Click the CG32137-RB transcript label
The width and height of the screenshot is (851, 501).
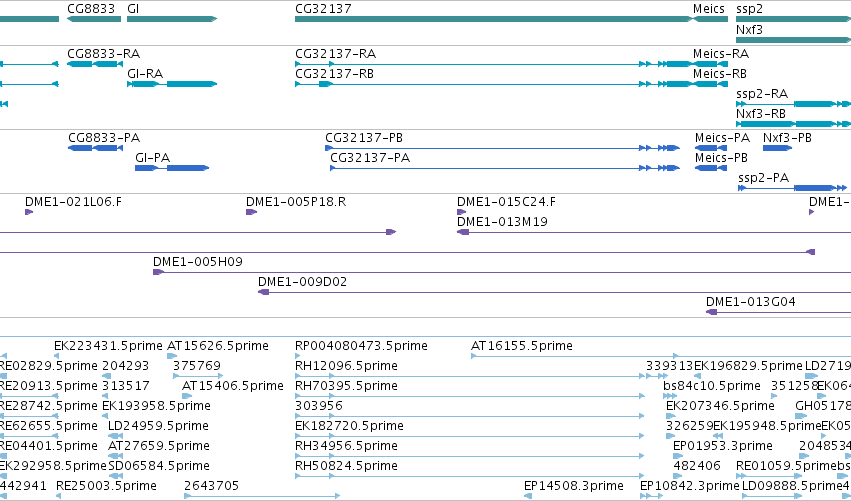click(334, 74)
